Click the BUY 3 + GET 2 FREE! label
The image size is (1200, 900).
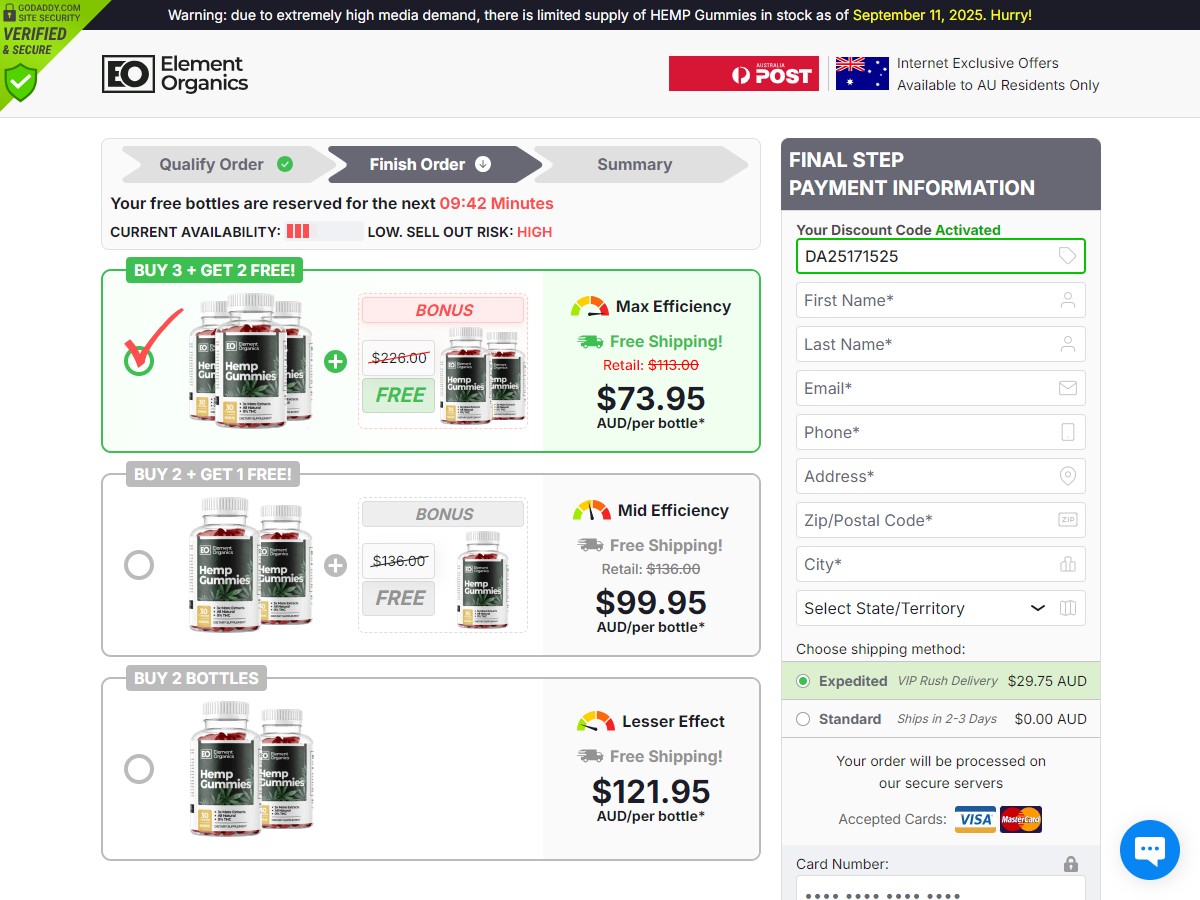click(x=215, y=270)
